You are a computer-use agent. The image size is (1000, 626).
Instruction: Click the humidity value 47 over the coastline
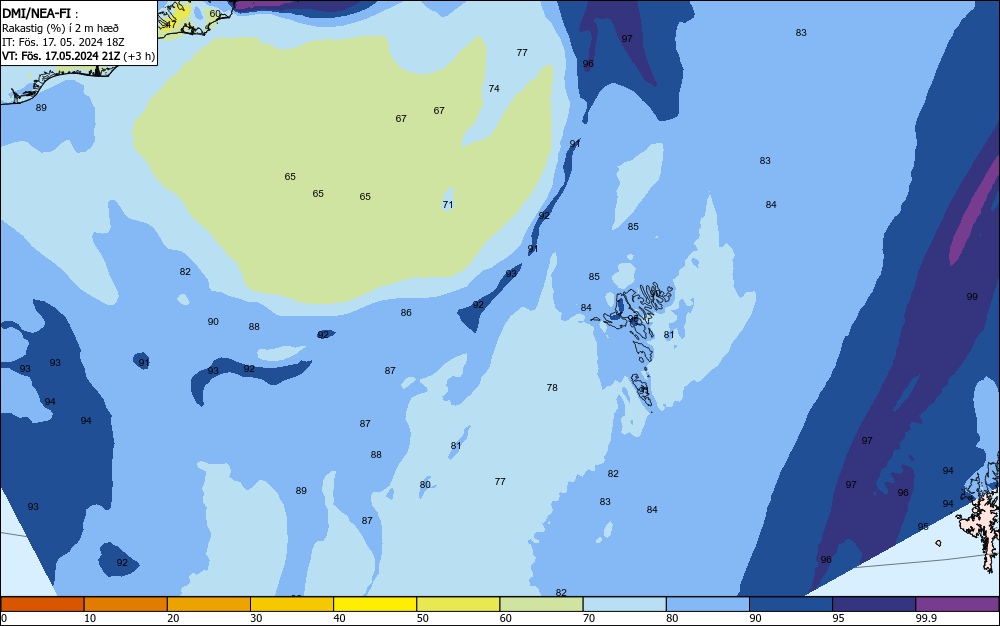tap(170, 24)
